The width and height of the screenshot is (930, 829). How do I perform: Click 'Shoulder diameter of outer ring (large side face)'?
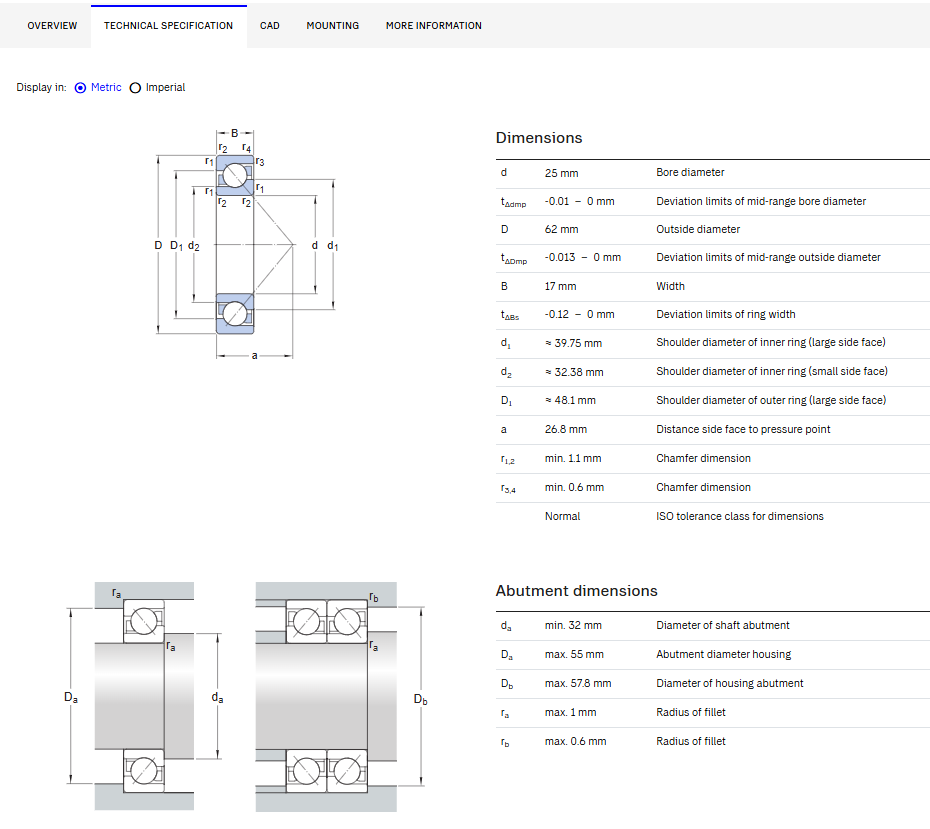[x=771, y=400]
